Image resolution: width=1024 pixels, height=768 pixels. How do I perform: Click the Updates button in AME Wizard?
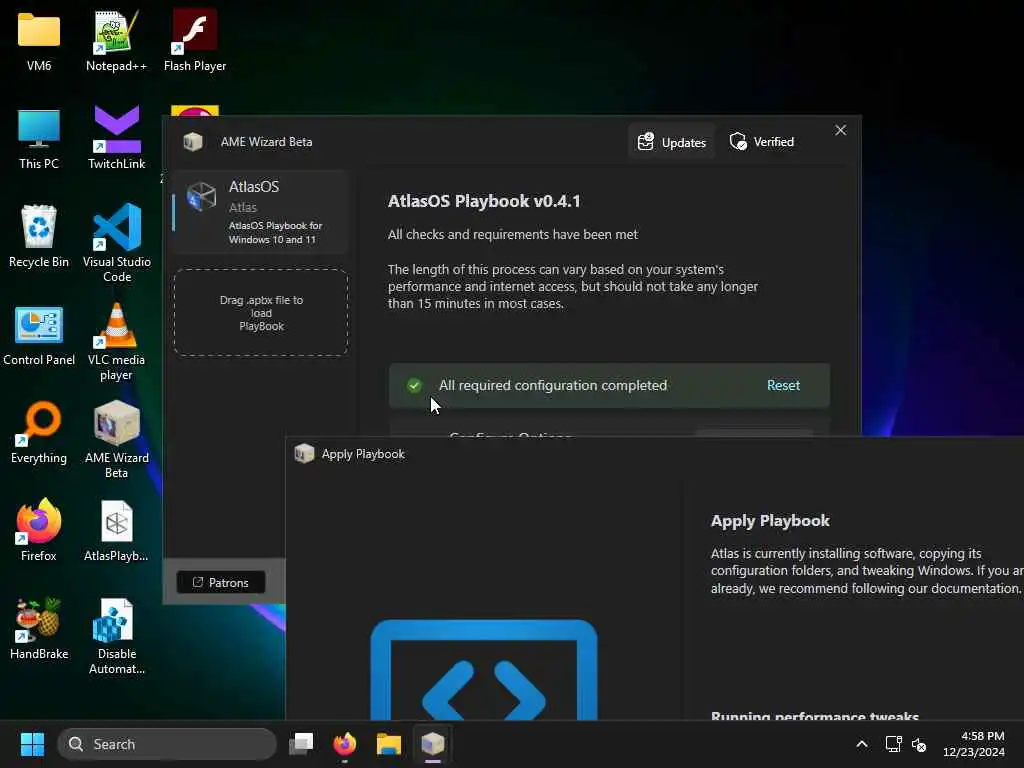(x=672, y=142)
